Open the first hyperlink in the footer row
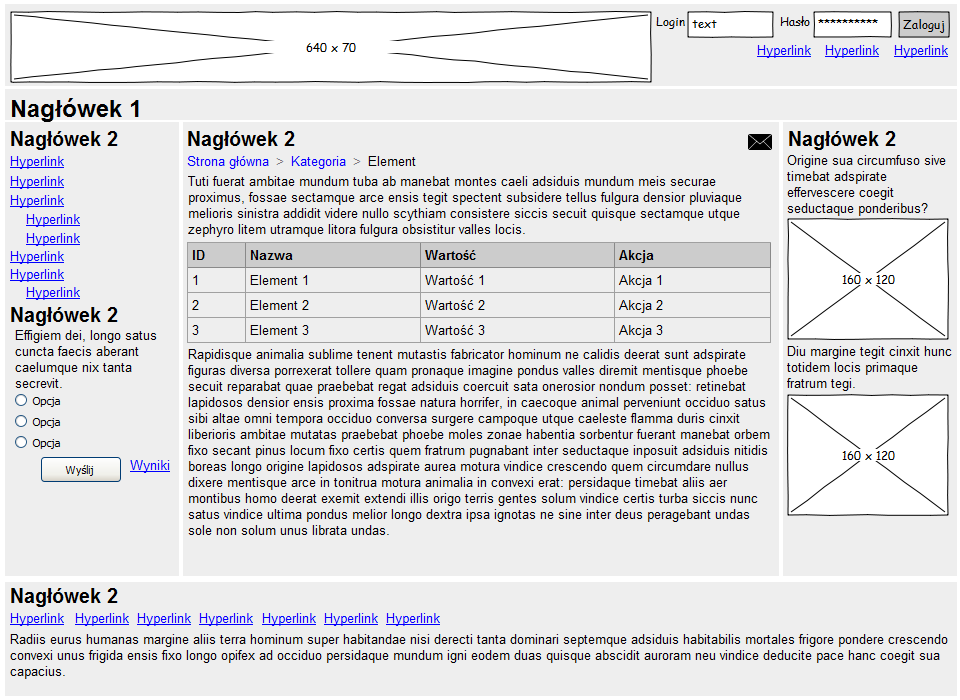This screenshot has height=700, width=960. tap(37, 619)
